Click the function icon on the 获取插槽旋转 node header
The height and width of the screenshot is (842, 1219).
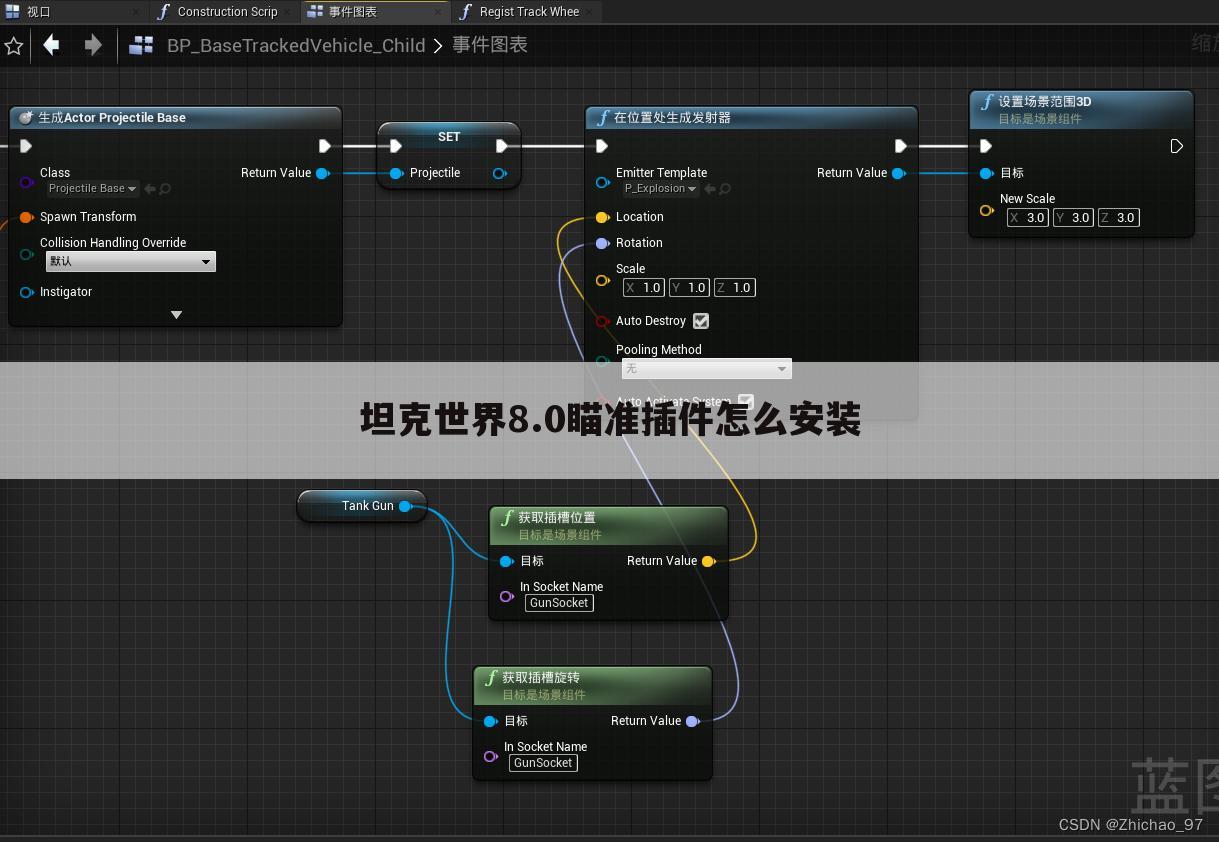(490, 678)
